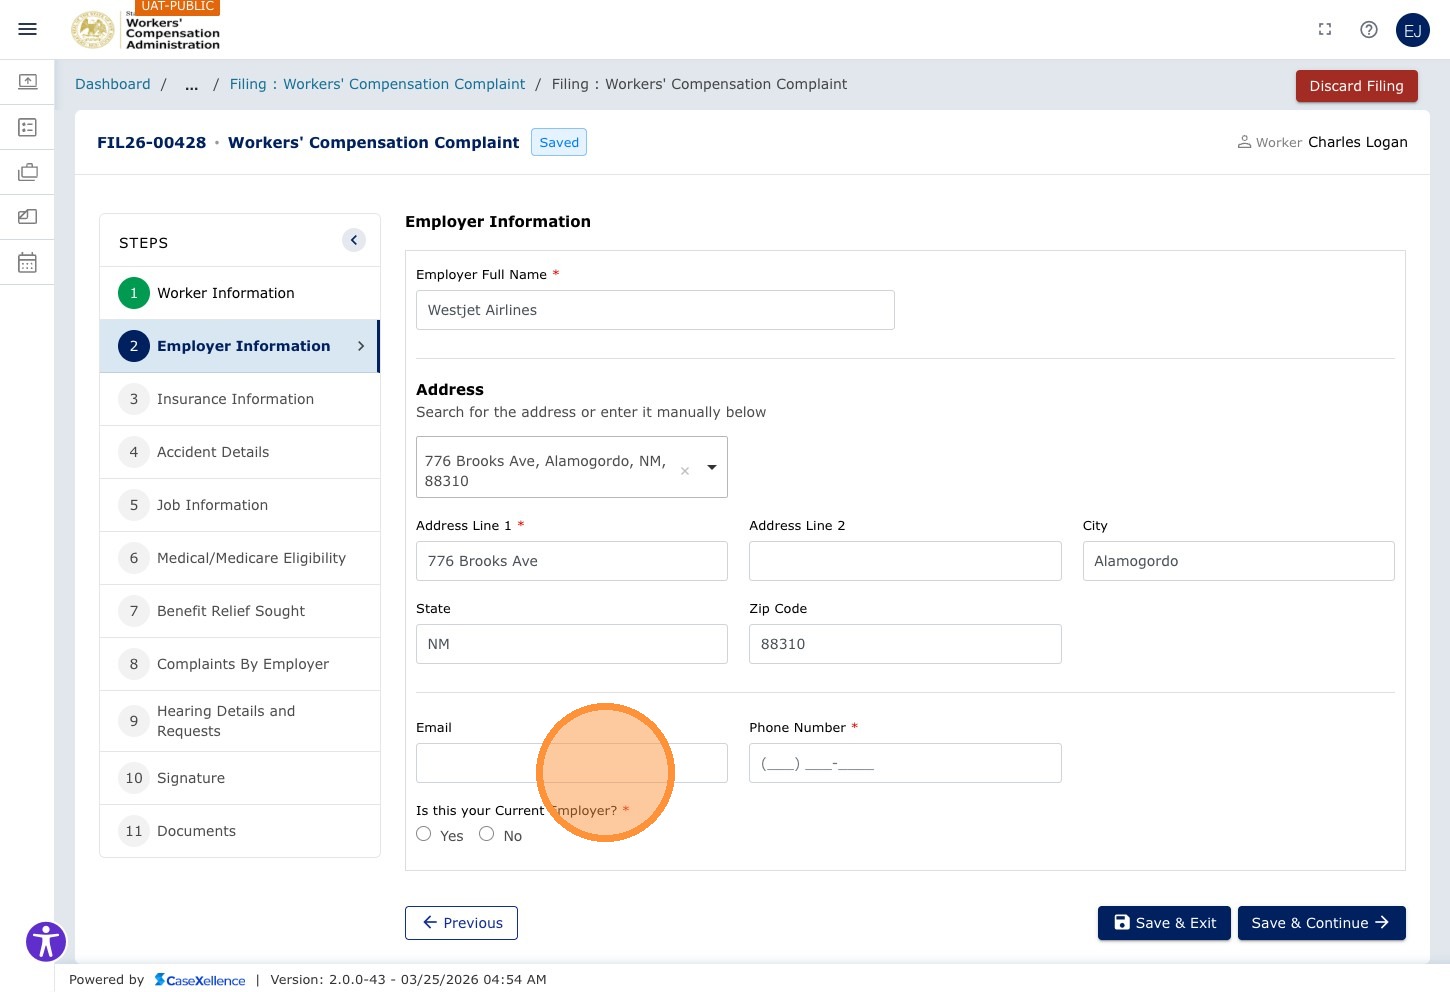
Task: Select Yes for current employer
Action: (424, 834)
